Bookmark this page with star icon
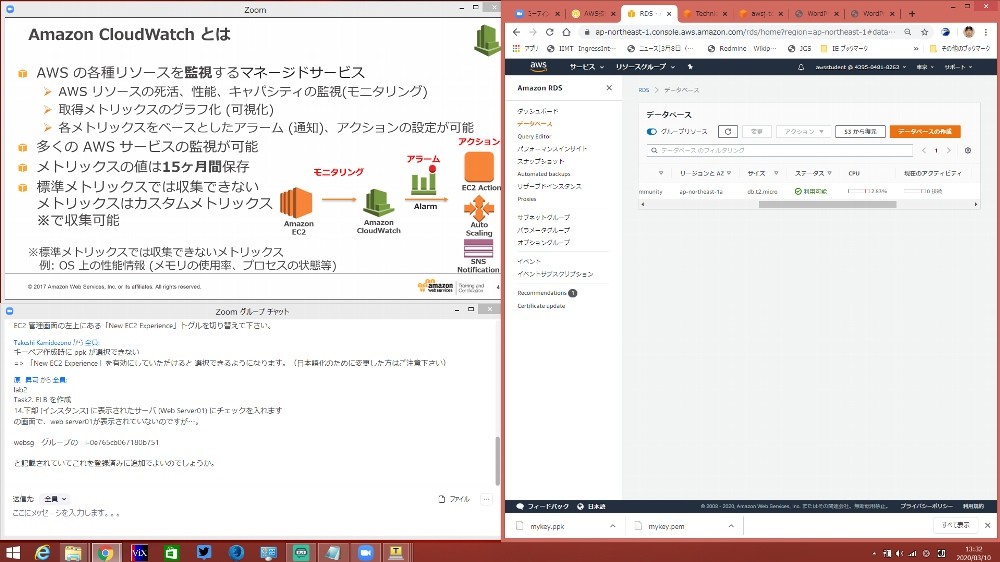 pyautogui.click(x=925, y=32)
